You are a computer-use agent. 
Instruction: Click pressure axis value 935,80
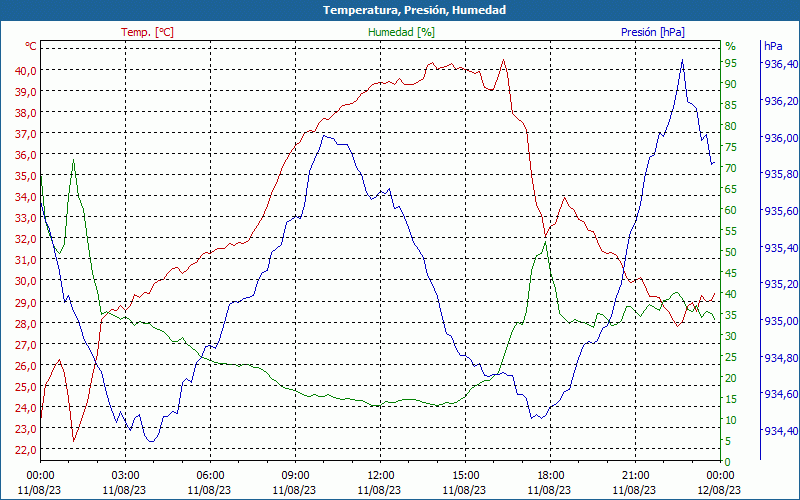click(780, 174)
